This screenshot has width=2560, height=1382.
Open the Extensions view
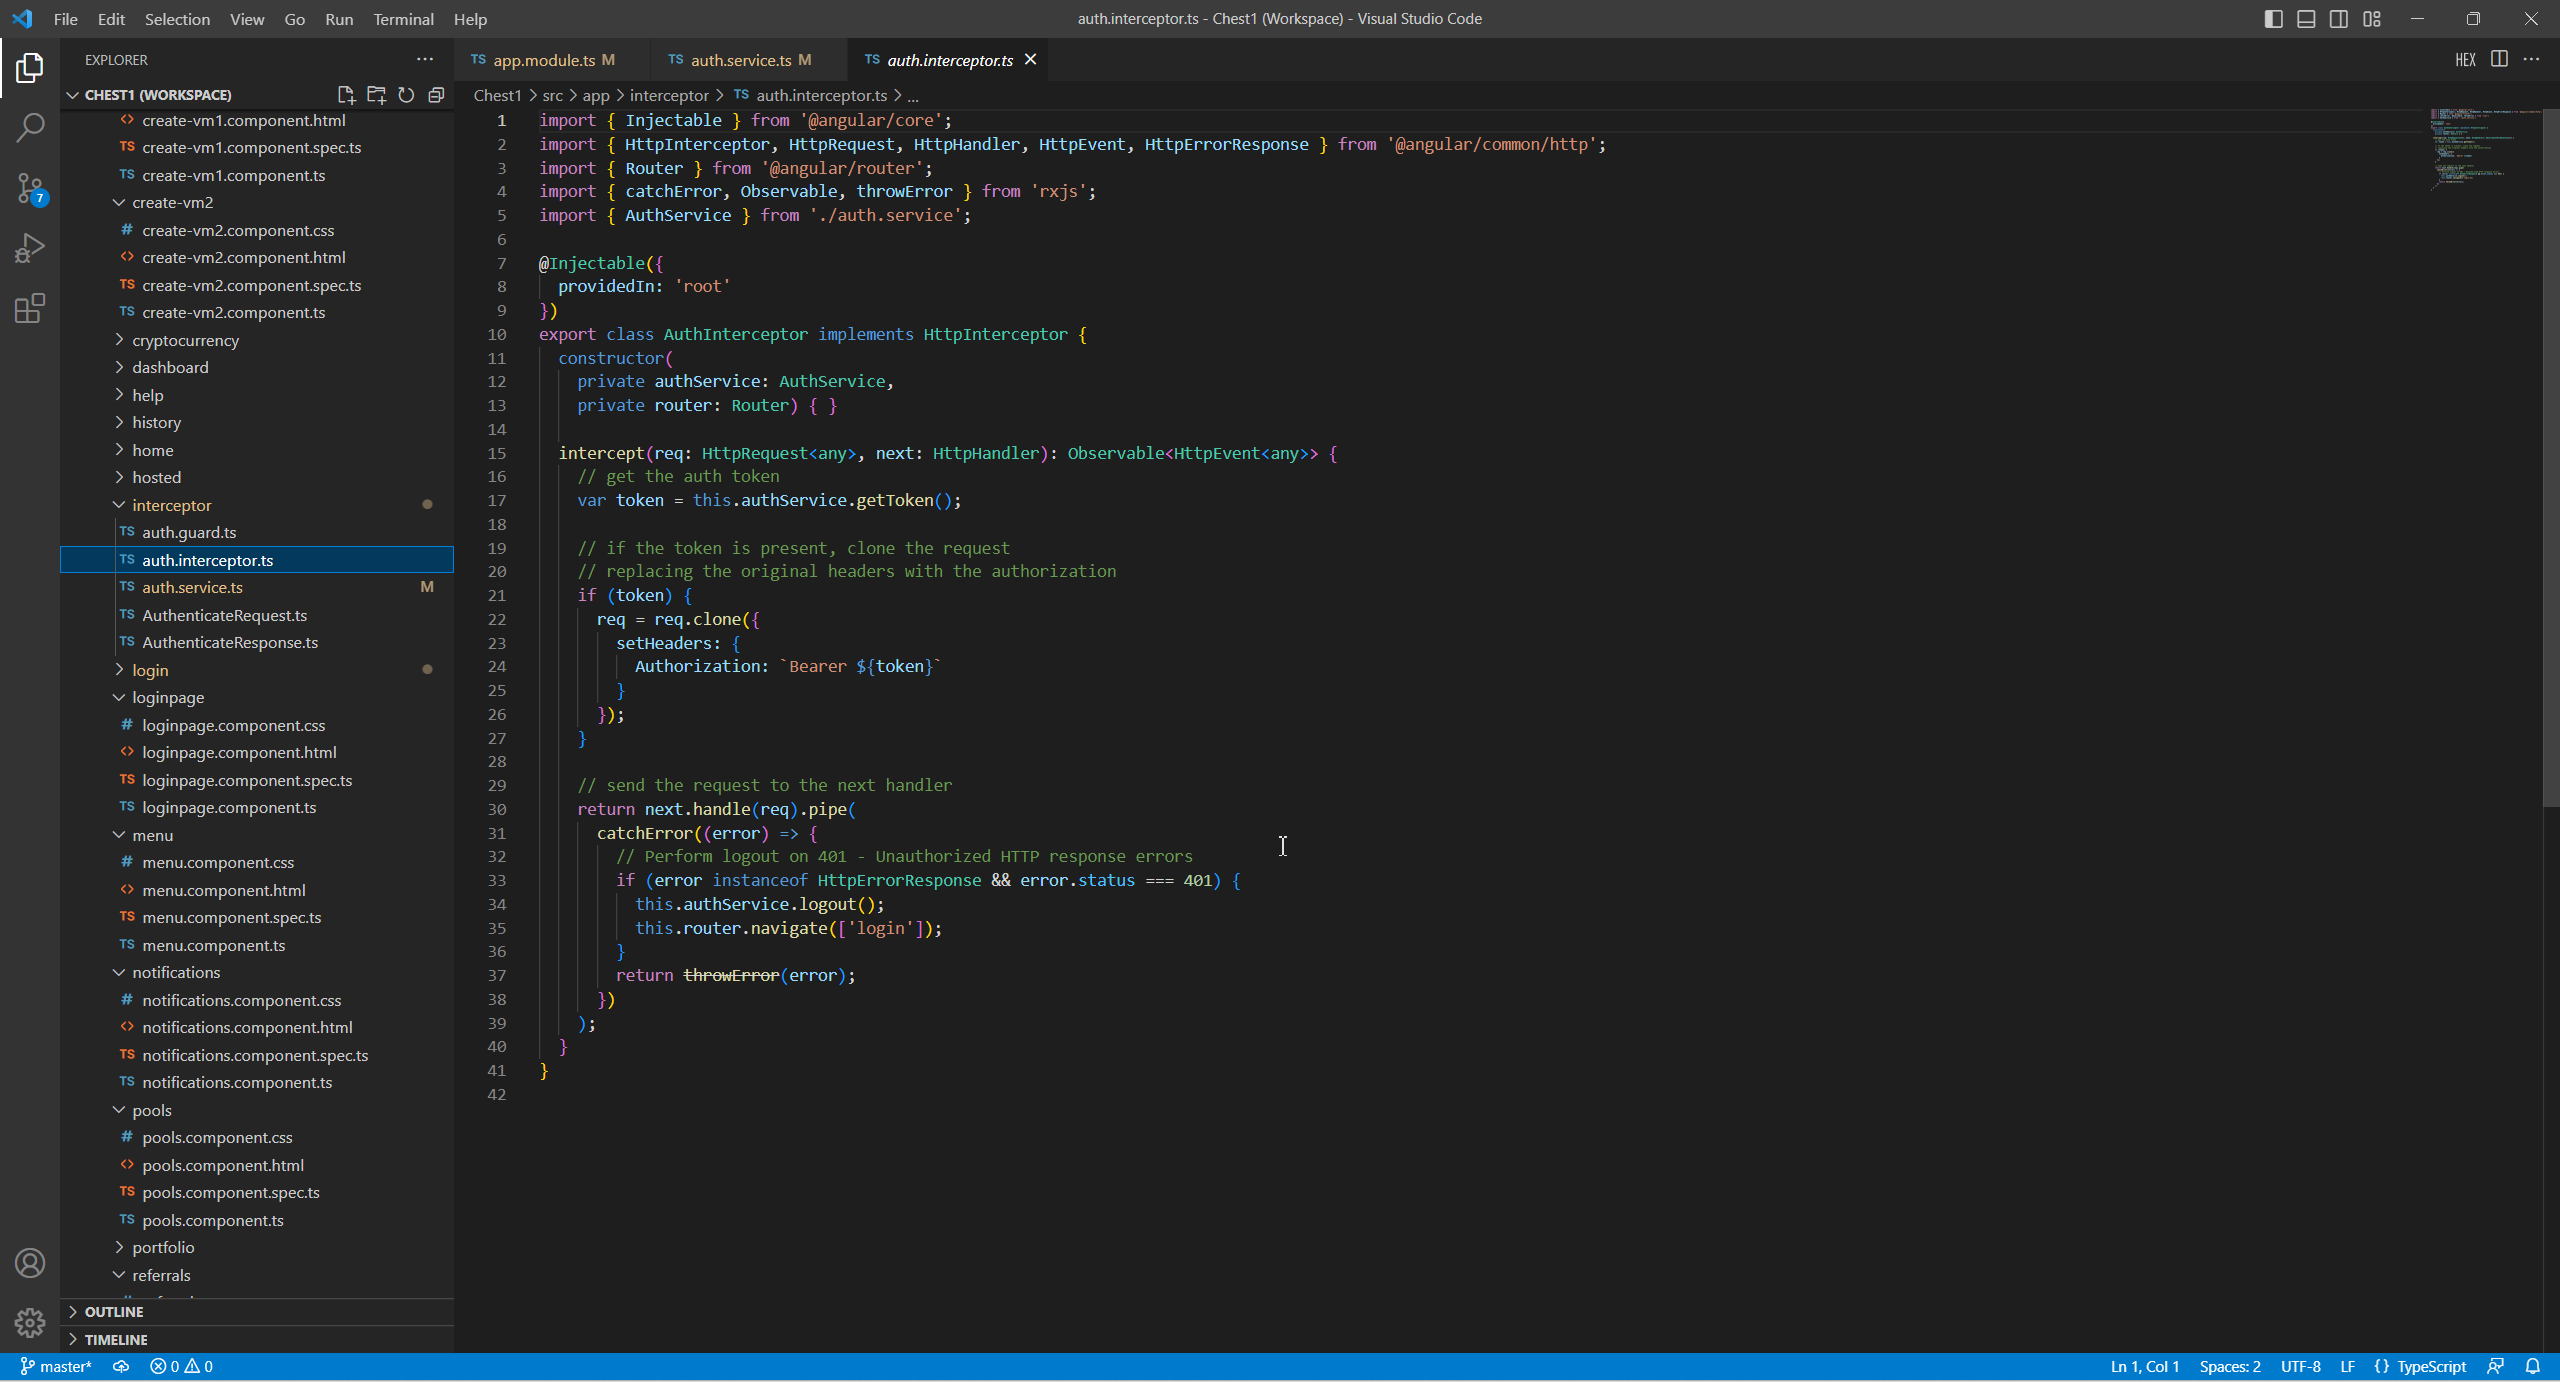tap(30, 308)
